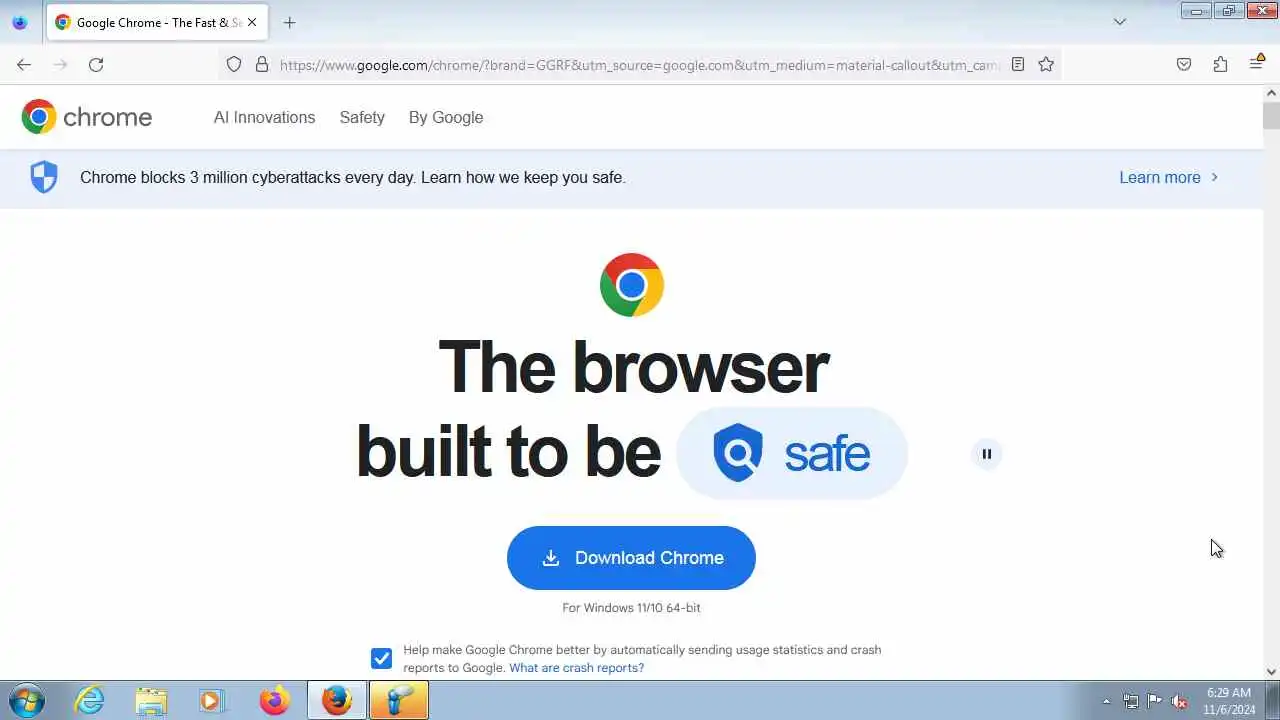Open the AI Innovations menu
This screenshot has width=1280, height=720.
[x=264, y=117]
